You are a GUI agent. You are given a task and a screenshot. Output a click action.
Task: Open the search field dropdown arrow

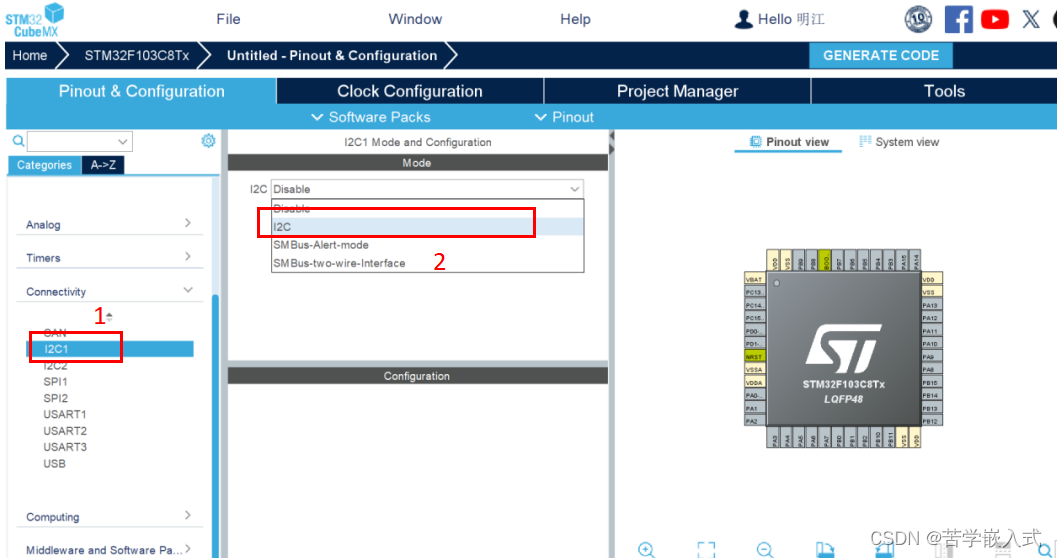point(123,142)
